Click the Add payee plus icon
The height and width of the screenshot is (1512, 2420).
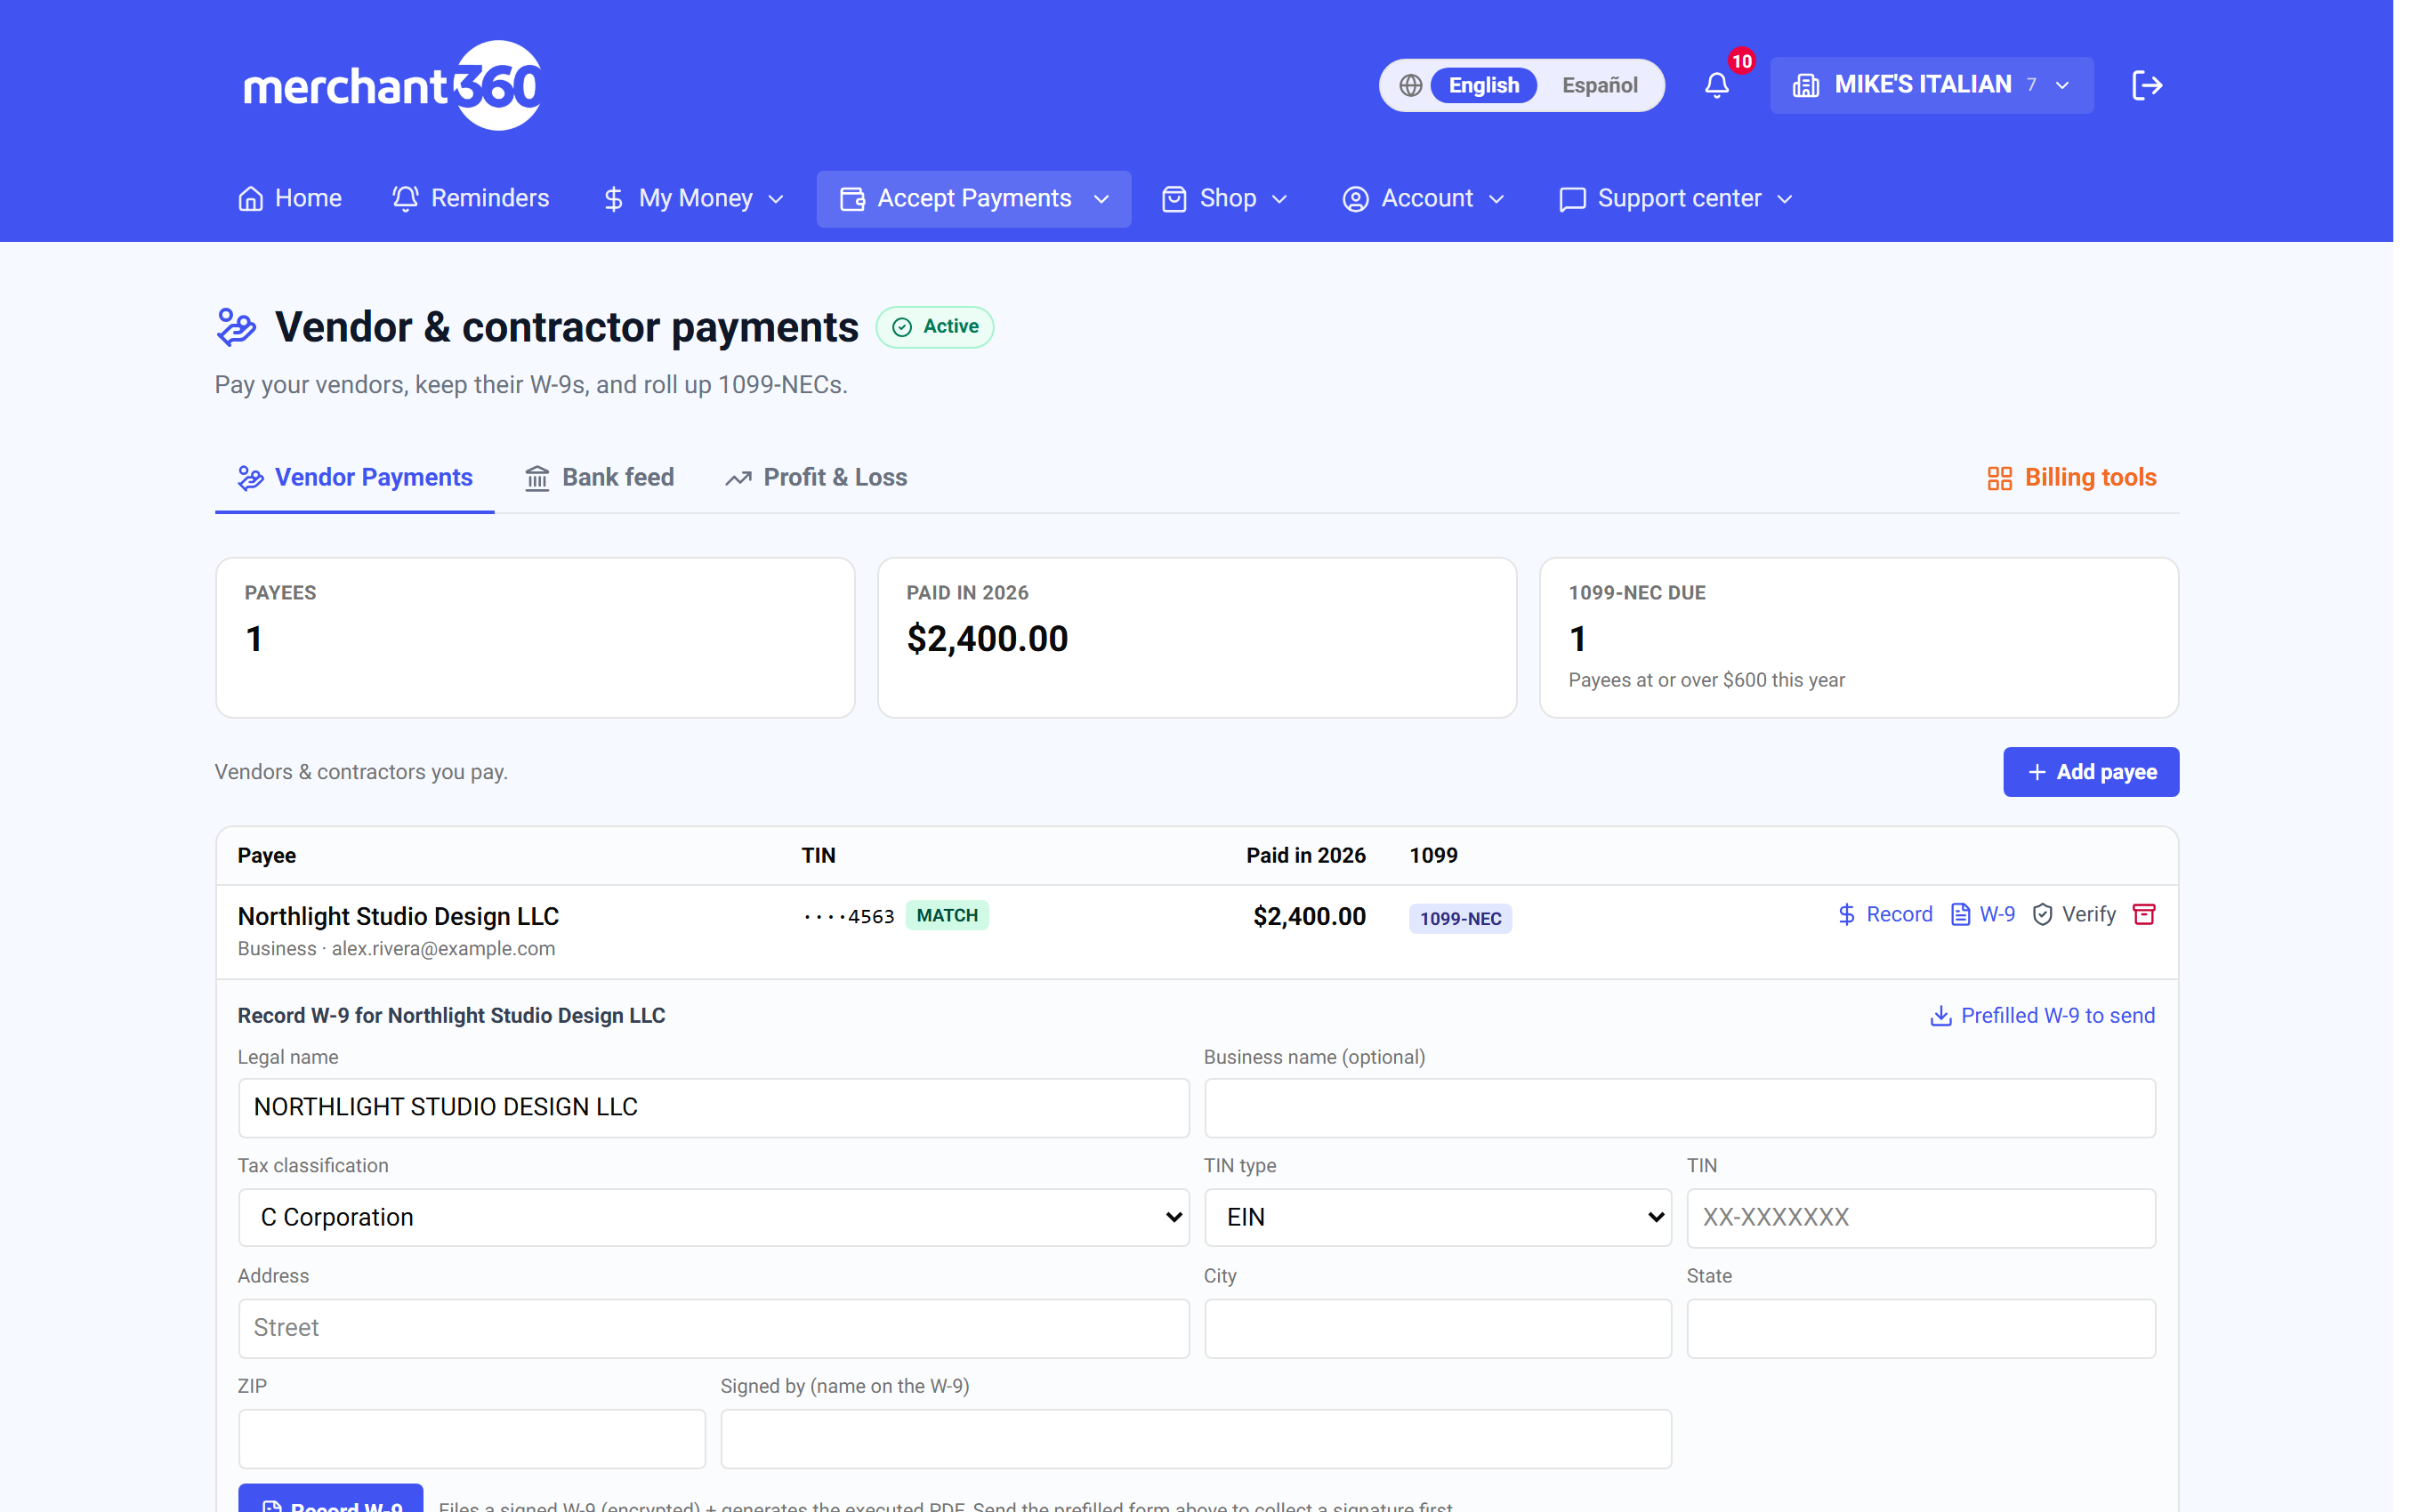[x=2037, y=772]
